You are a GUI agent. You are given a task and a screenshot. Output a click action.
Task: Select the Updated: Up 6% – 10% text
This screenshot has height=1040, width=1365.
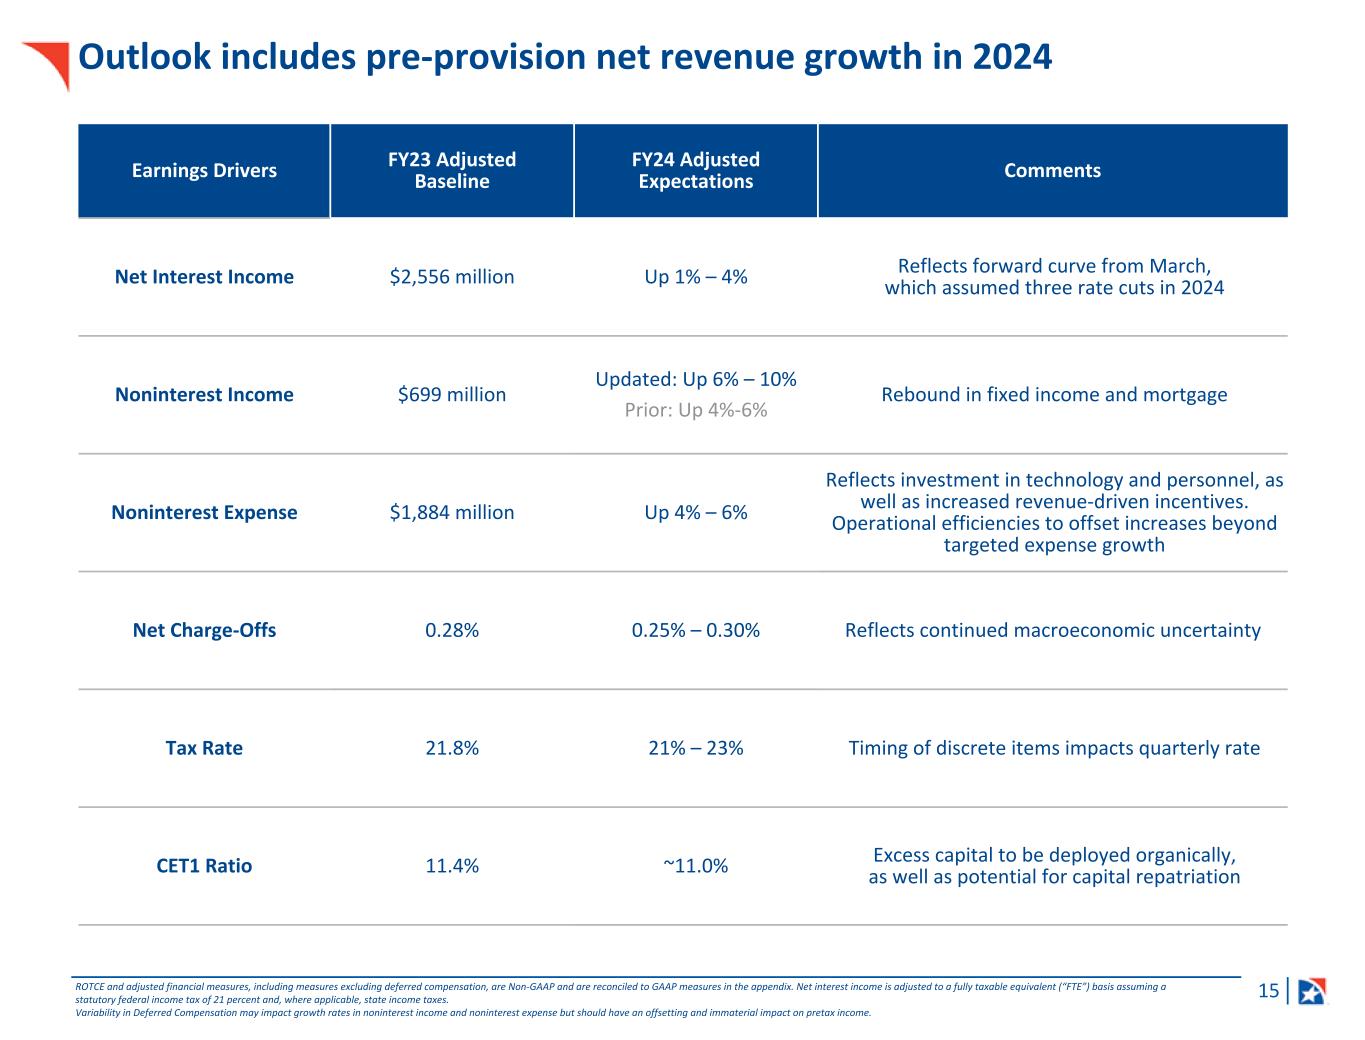point(696,380)
